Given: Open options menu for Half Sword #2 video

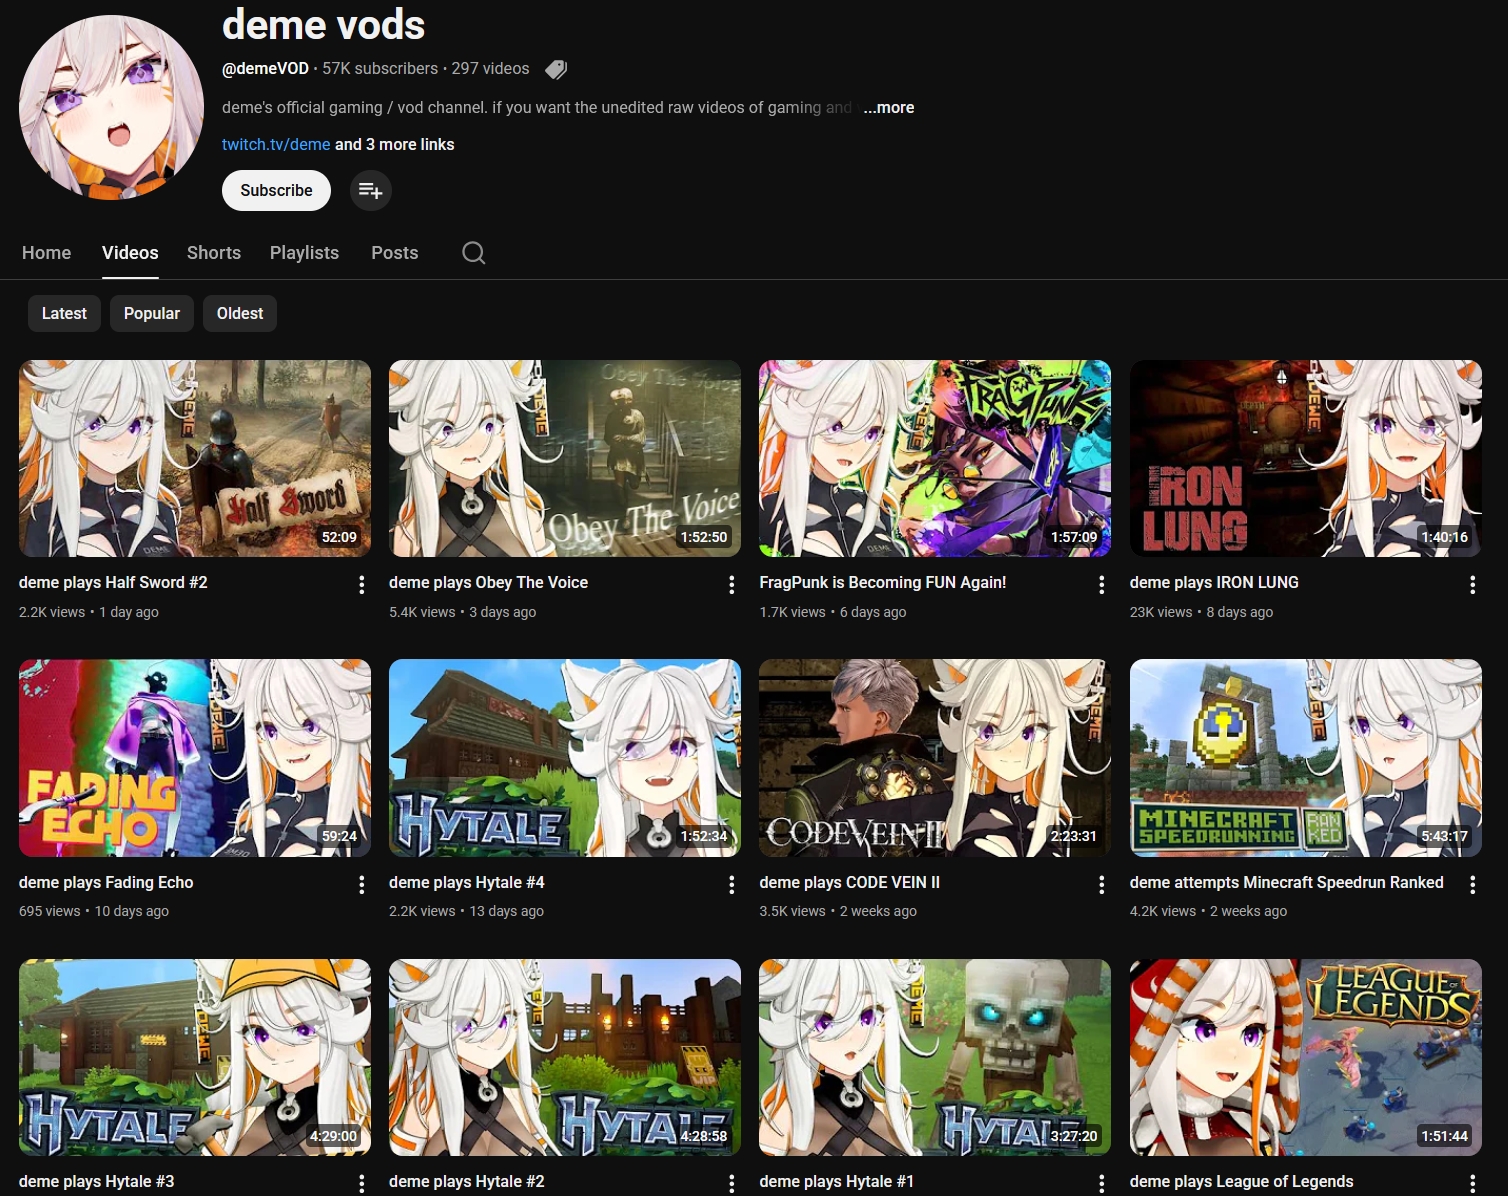Looking at the screenshot, I should (361, 585).
